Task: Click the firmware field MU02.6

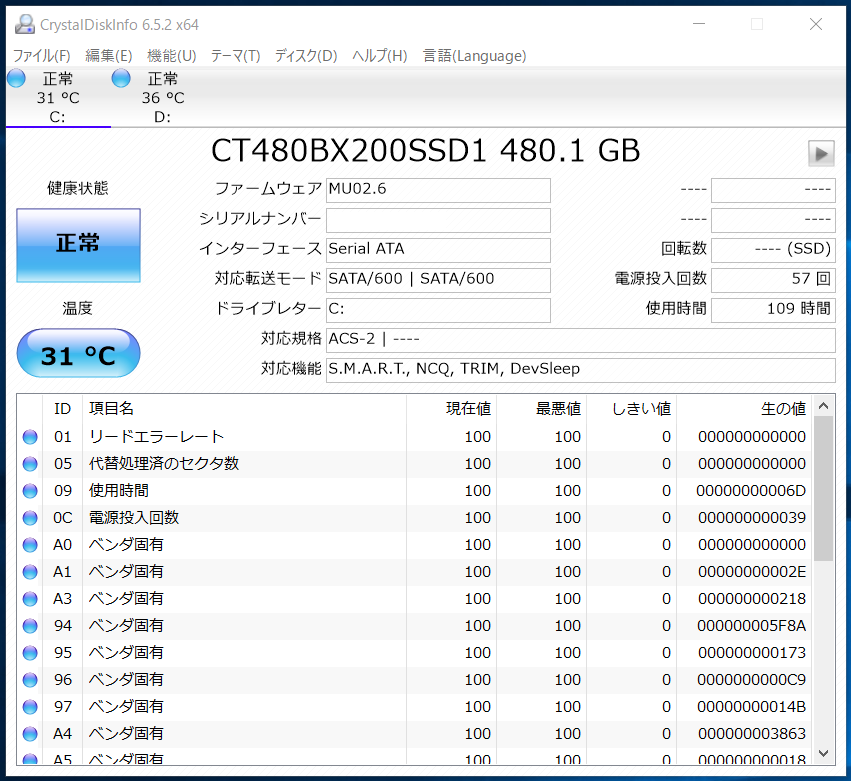Action: 439,190
